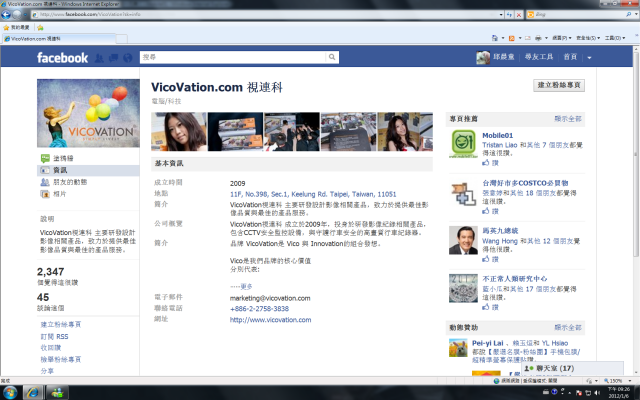Show all sponsored stories (顯示全部)
The height and width of the screenshot is (400, 640).
(x=568, y=327)
